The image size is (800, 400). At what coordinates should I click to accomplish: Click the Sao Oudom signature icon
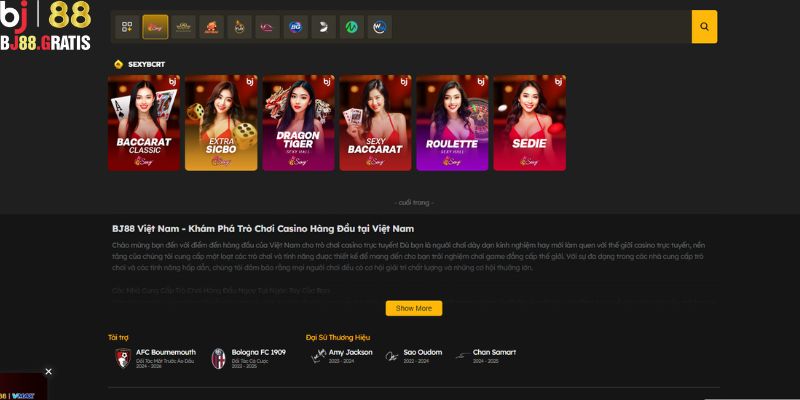click(x=392, y=357)
